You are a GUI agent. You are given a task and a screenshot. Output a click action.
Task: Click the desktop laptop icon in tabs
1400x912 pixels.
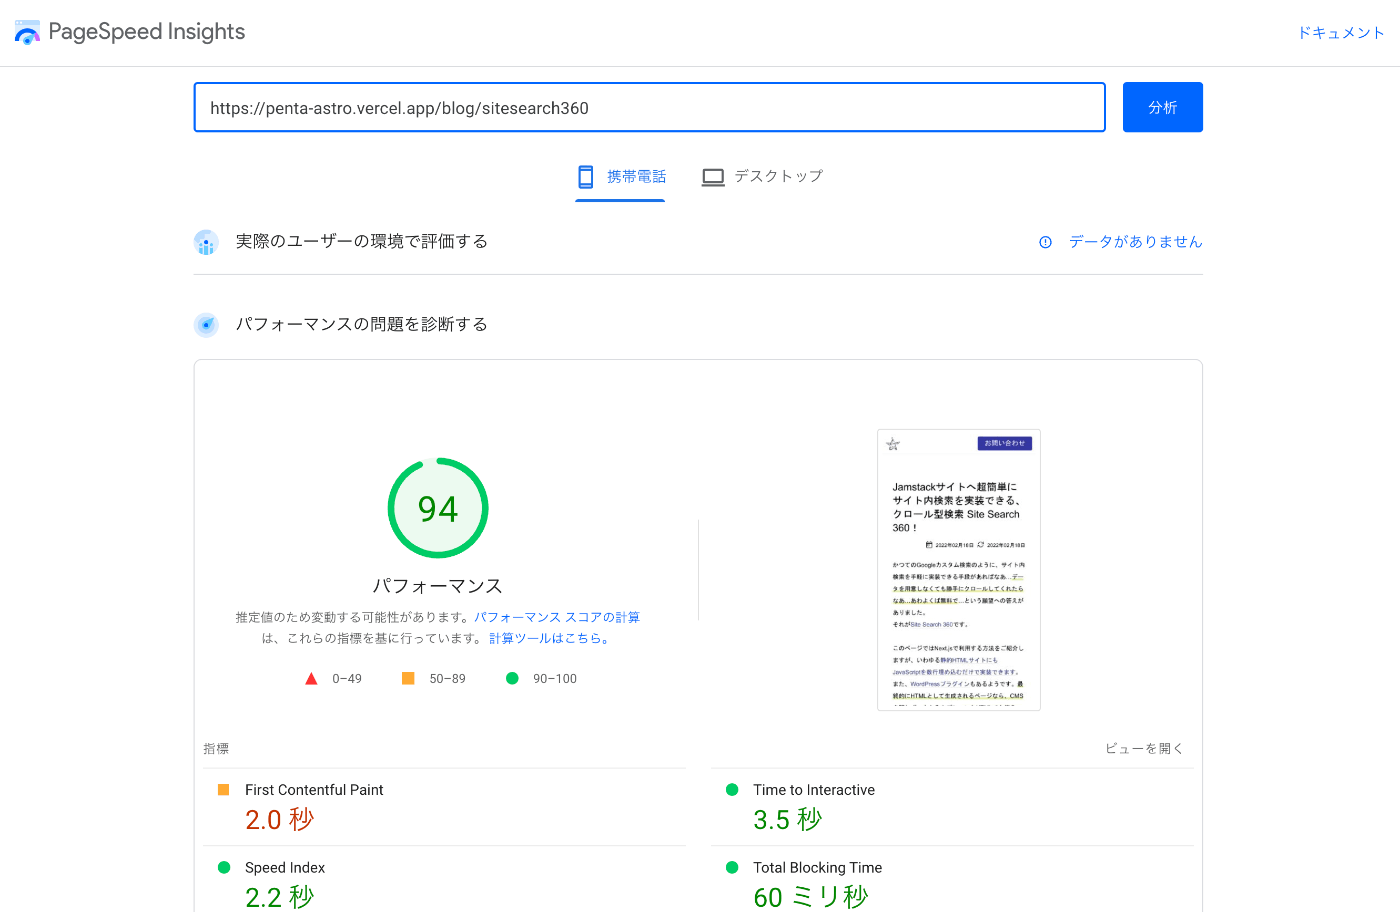pyautogui.click(x=713, y=177)
